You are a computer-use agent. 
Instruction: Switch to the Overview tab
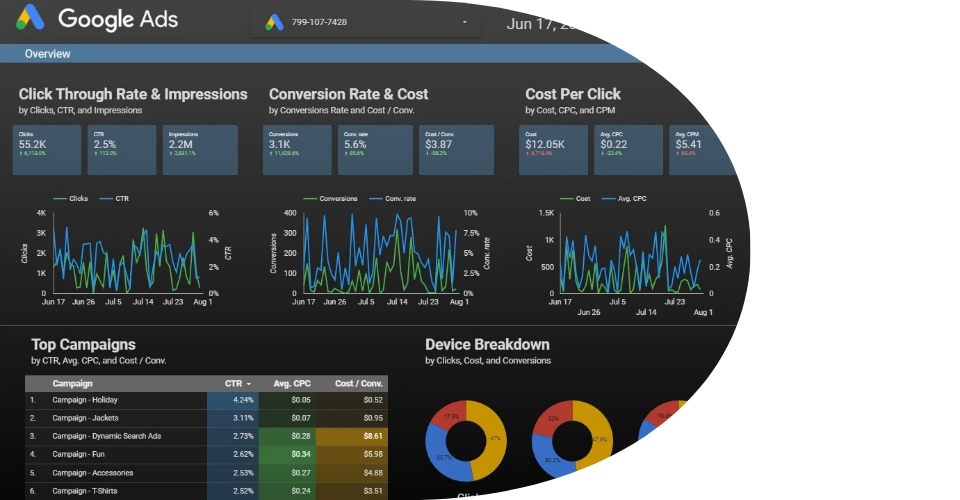click(47, 54)
